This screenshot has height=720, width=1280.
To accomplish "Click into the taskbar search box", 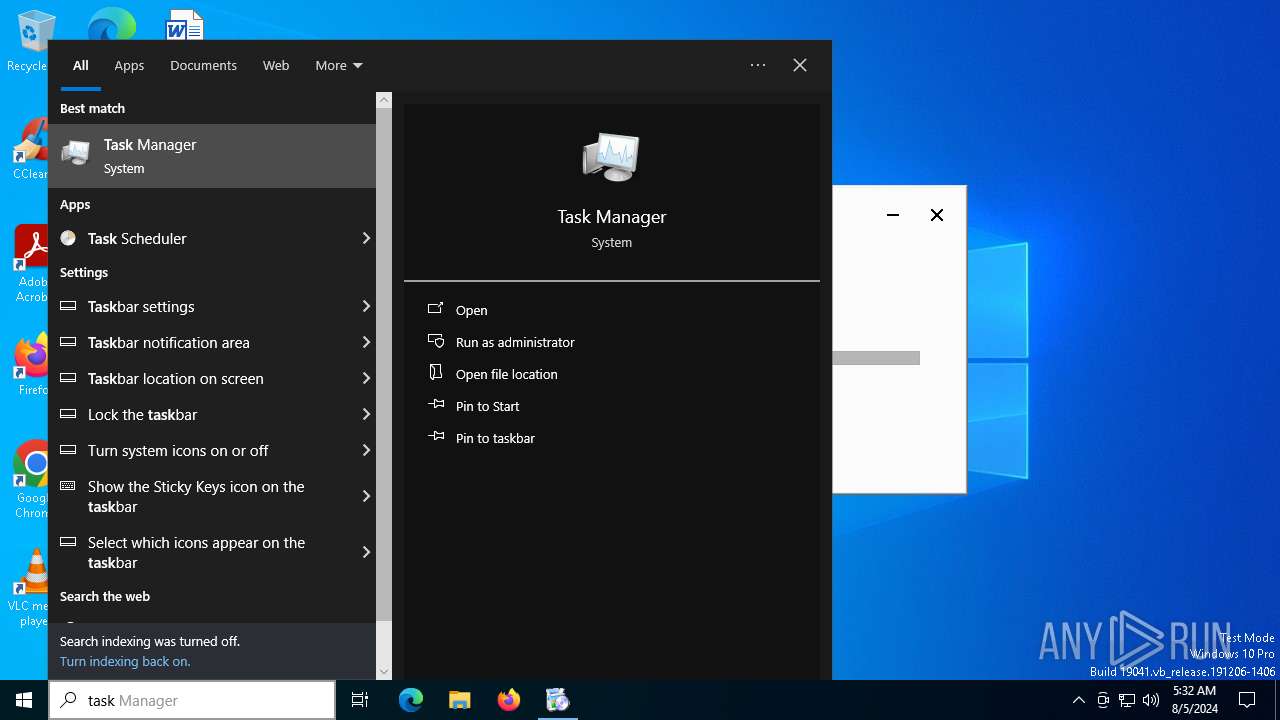I will 192,700.
